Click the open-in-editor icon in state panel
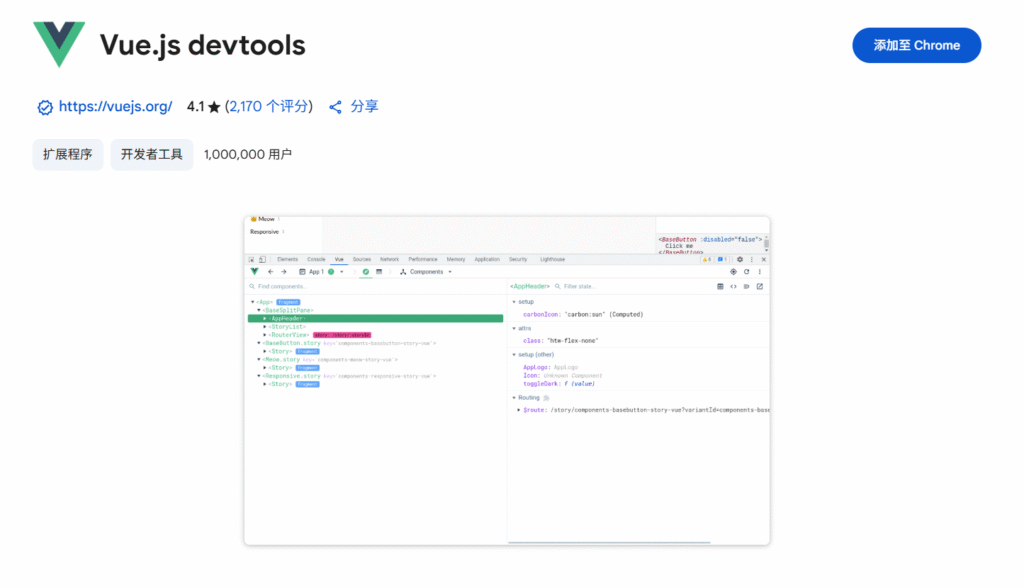Viewport: 1024px width, 588px height. point(760,287)
